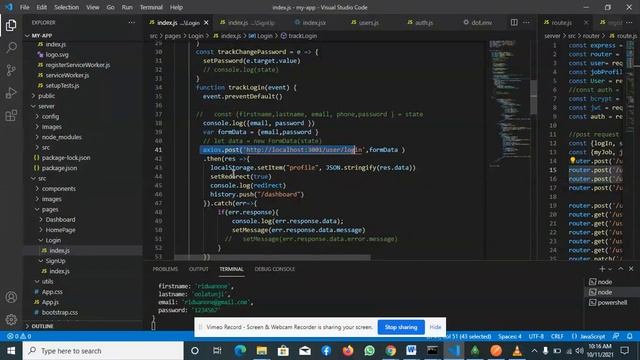Open Windows Start menu
The width and height of the screenshot is (640, 360).
click(11, 351)
